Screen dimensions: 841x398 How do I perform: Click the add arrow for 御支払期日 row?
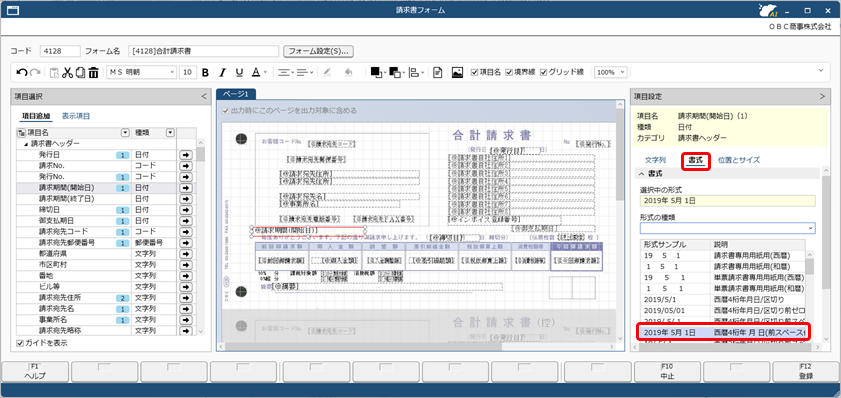(186, 220)
